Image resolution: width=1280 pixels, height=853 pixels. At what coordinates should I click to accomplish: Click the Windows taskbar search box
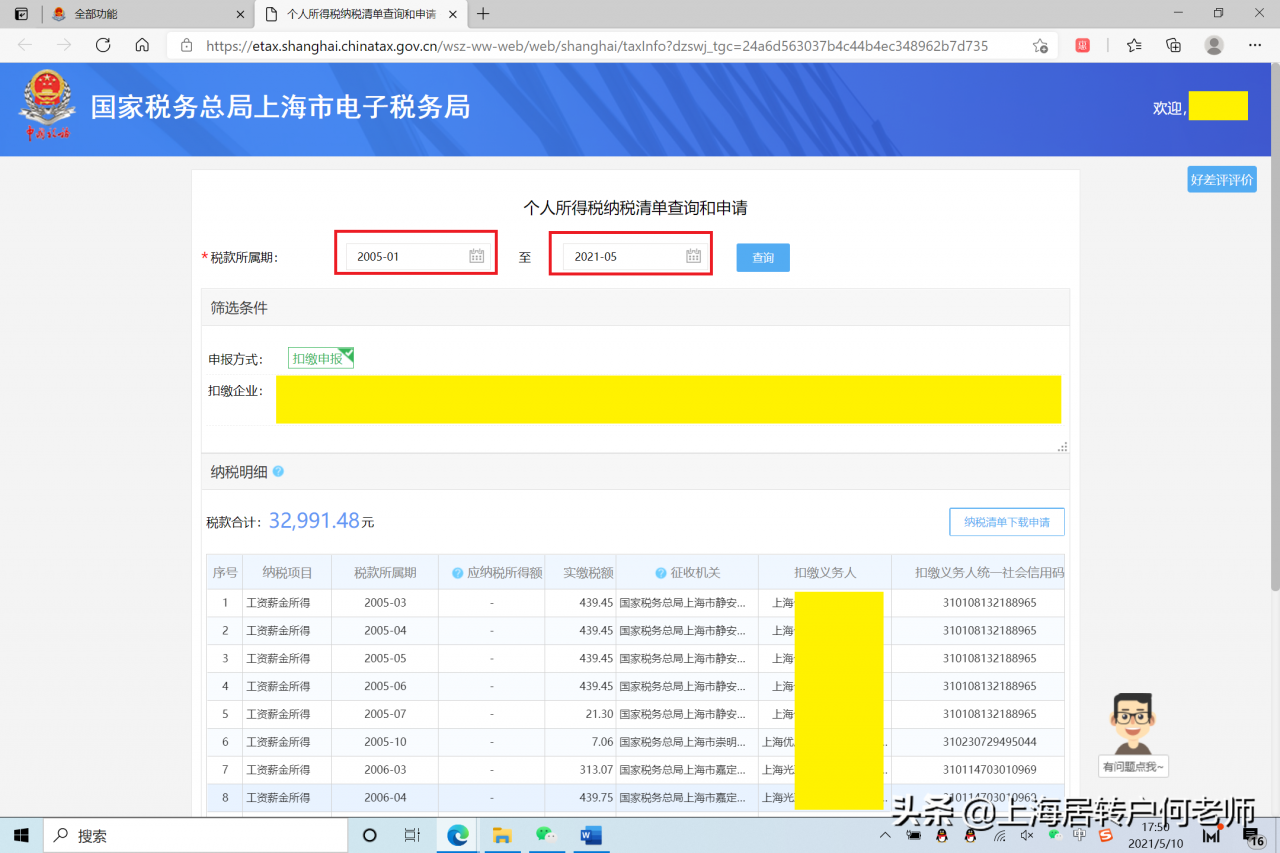(195, 835)
